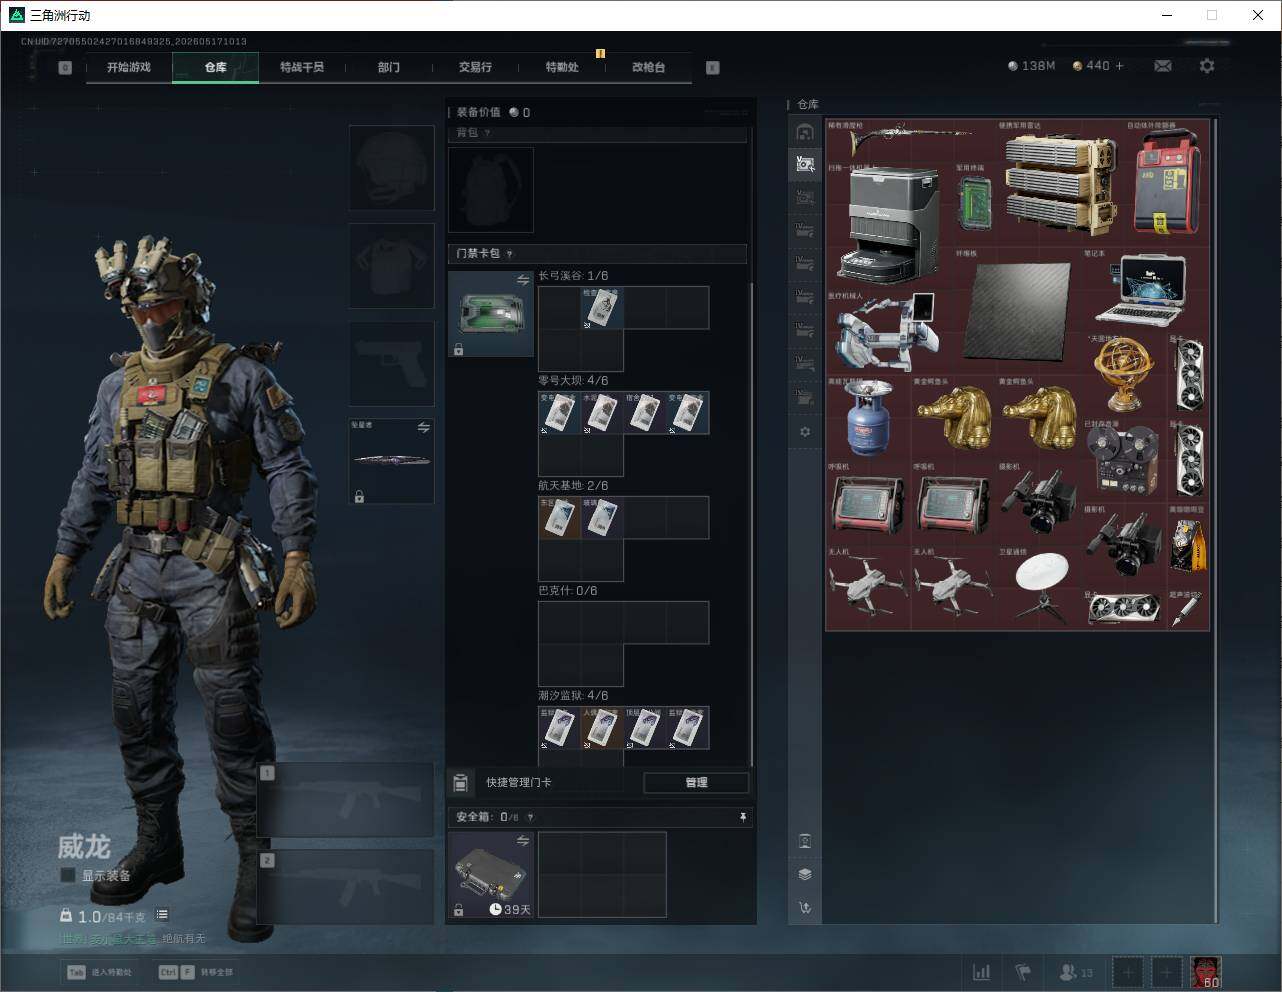Click the first 零号大坝 key card
Screen dimensions: 1282x992
(560, 413)
